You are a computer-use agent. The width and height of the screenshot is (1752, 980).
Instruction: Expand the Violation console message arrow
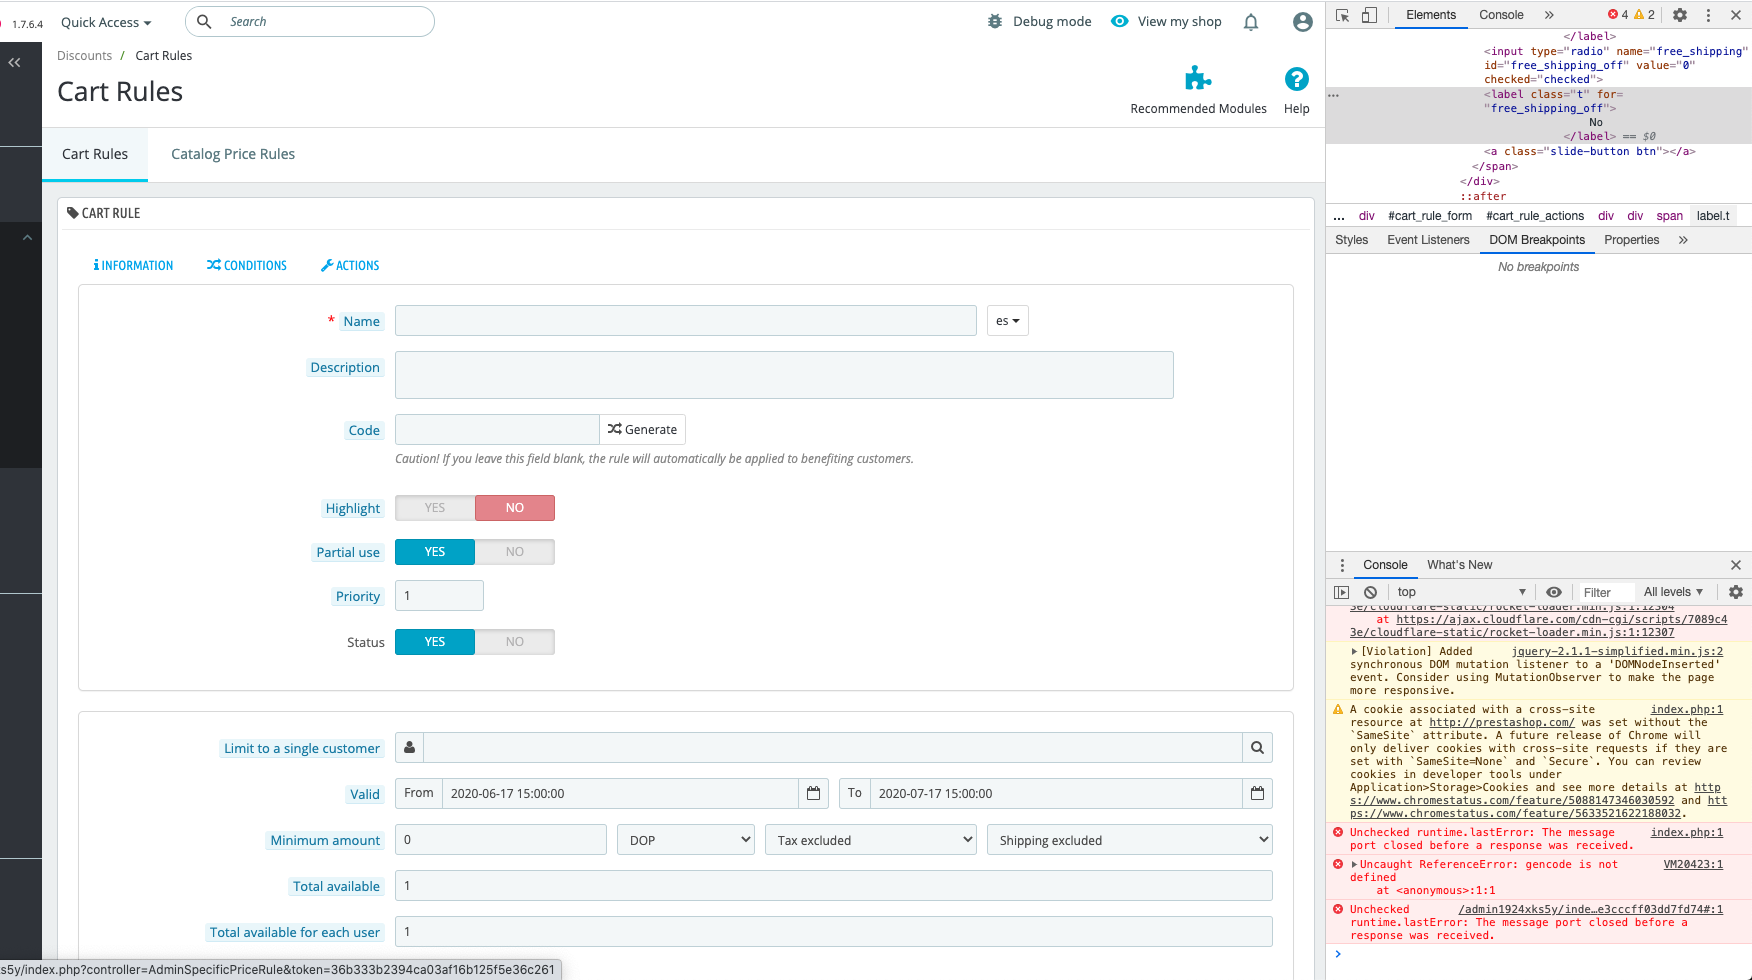pos(1354,651)
